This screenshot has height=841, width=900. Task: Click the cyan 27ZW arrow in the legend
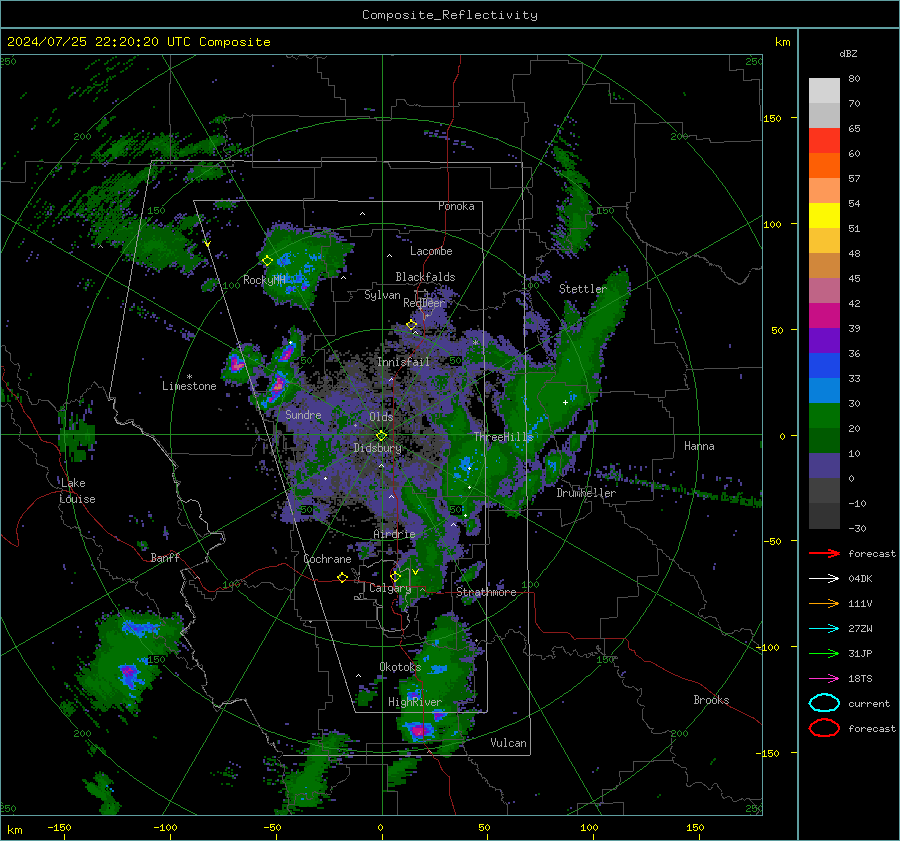point(824,629)
